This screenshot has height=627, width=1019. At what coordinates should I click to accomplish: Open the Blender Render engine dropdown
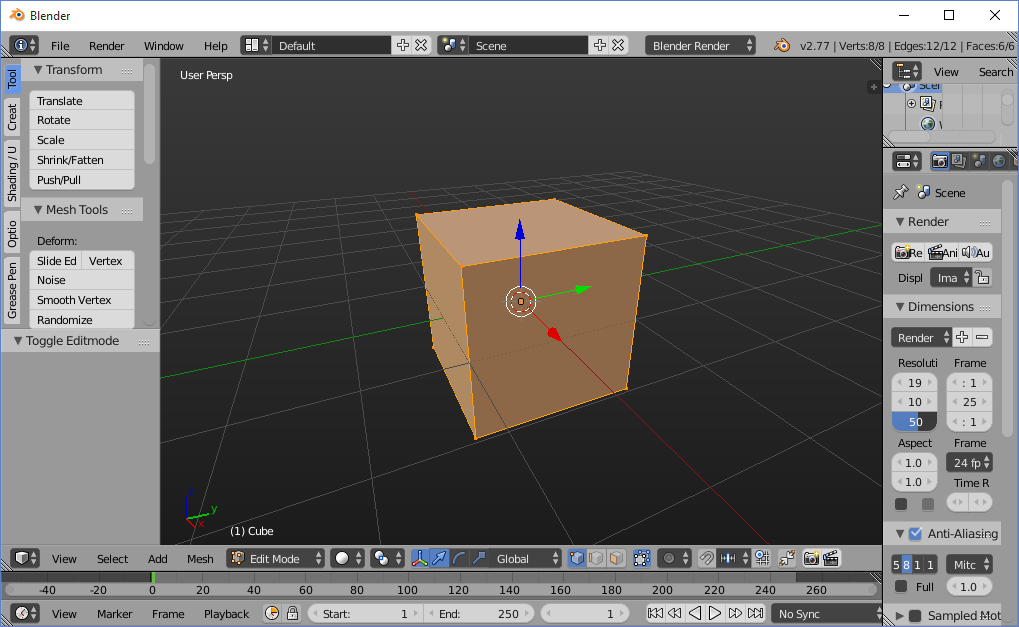point(700,44)
